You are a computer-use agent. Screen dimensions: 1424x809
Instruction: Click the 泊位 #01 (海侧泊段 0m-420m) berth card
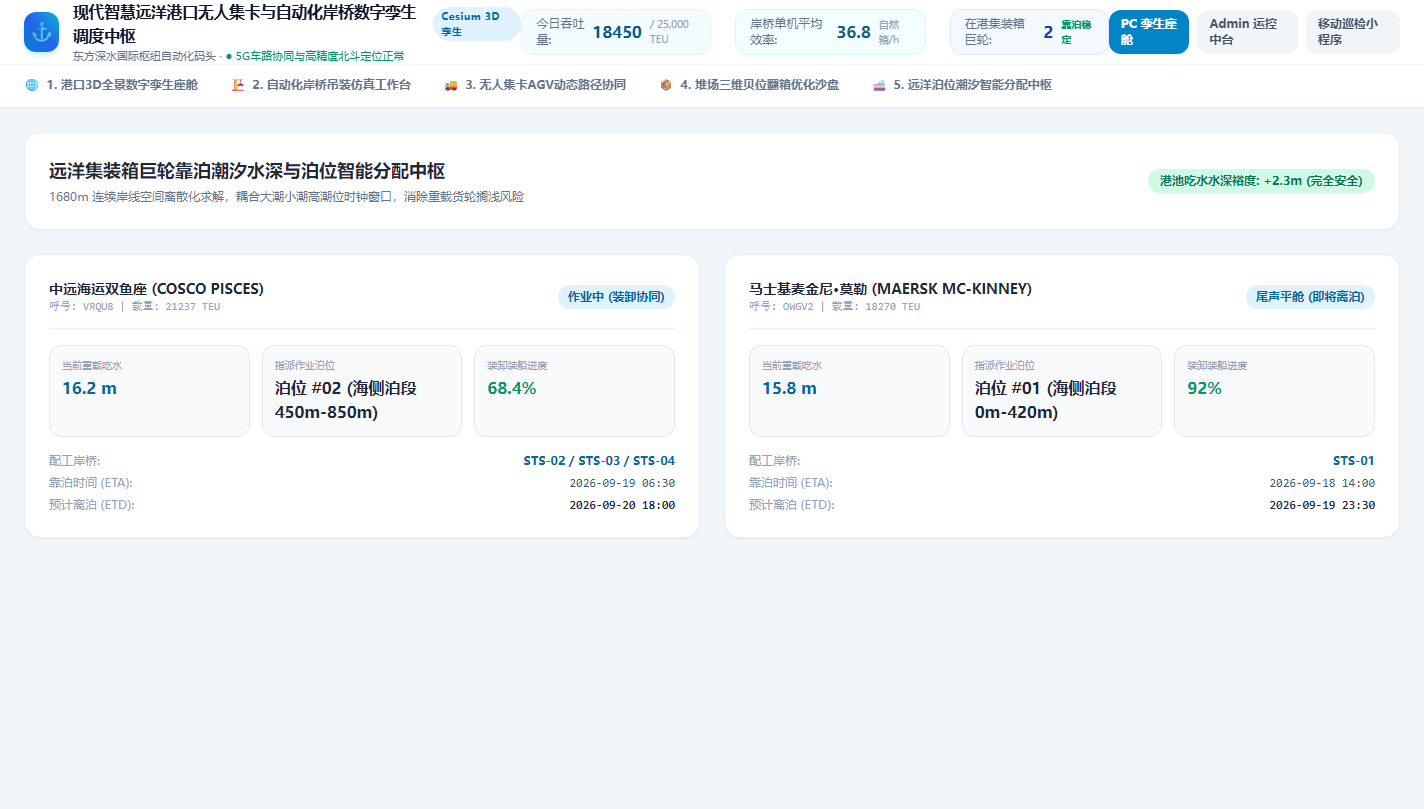(1062, 391)
